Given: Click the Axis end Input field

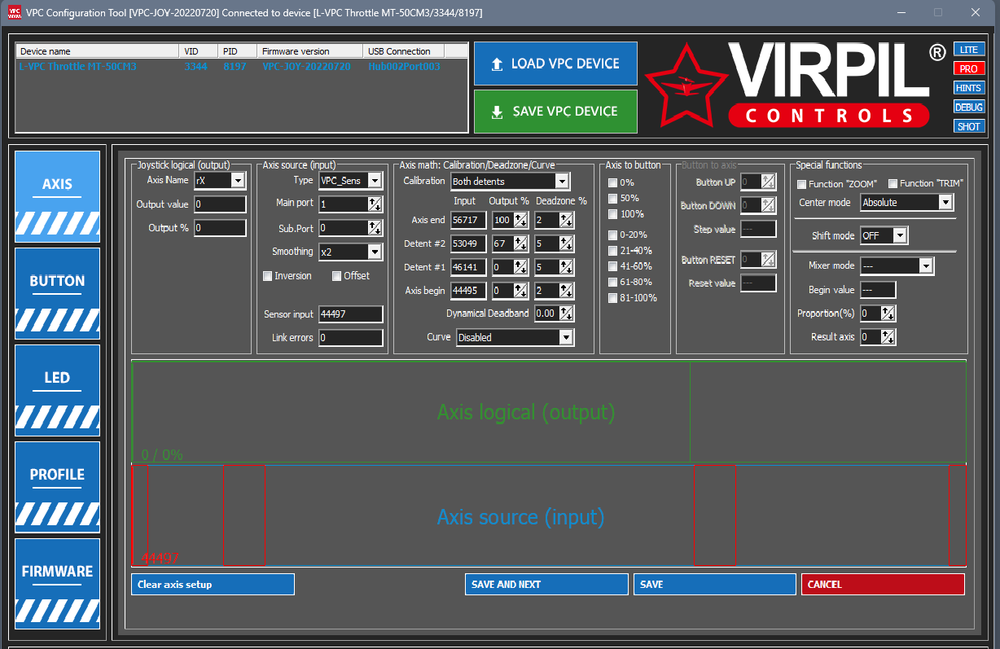Looking at the screenshot, I should click(x=468, y=220).
